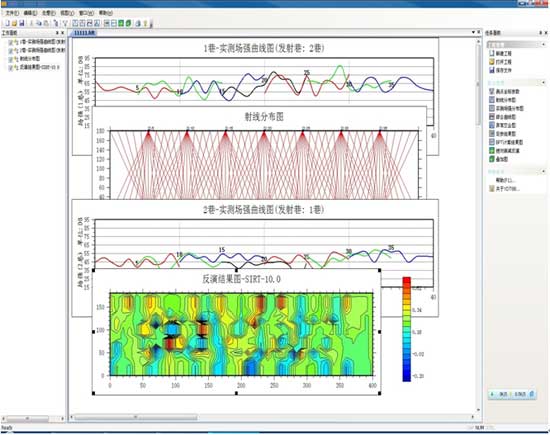
Task: Select 射线分布图 item in workspace tree
Action: [x=30, y=59]
